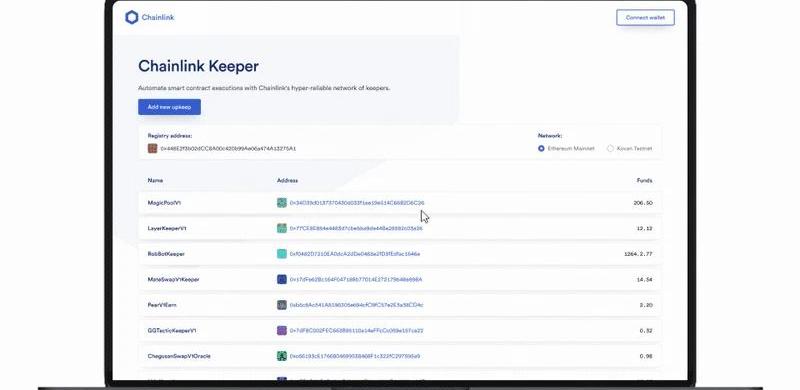Click the registry address identicon
Image resolution: width=800 pixels, height=390 pixels.
[153, 149]
